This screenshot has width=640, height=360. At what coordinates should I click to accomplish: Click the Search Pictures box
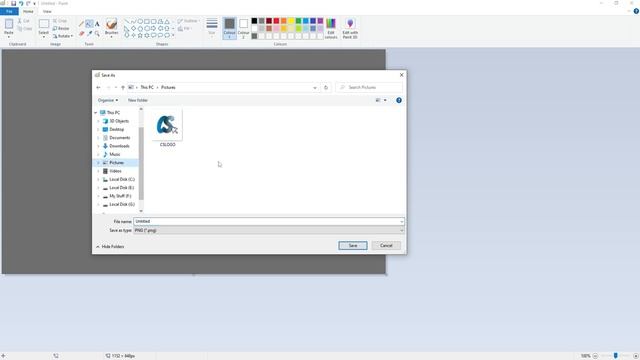pyautogui.click(x=369, y=87)
